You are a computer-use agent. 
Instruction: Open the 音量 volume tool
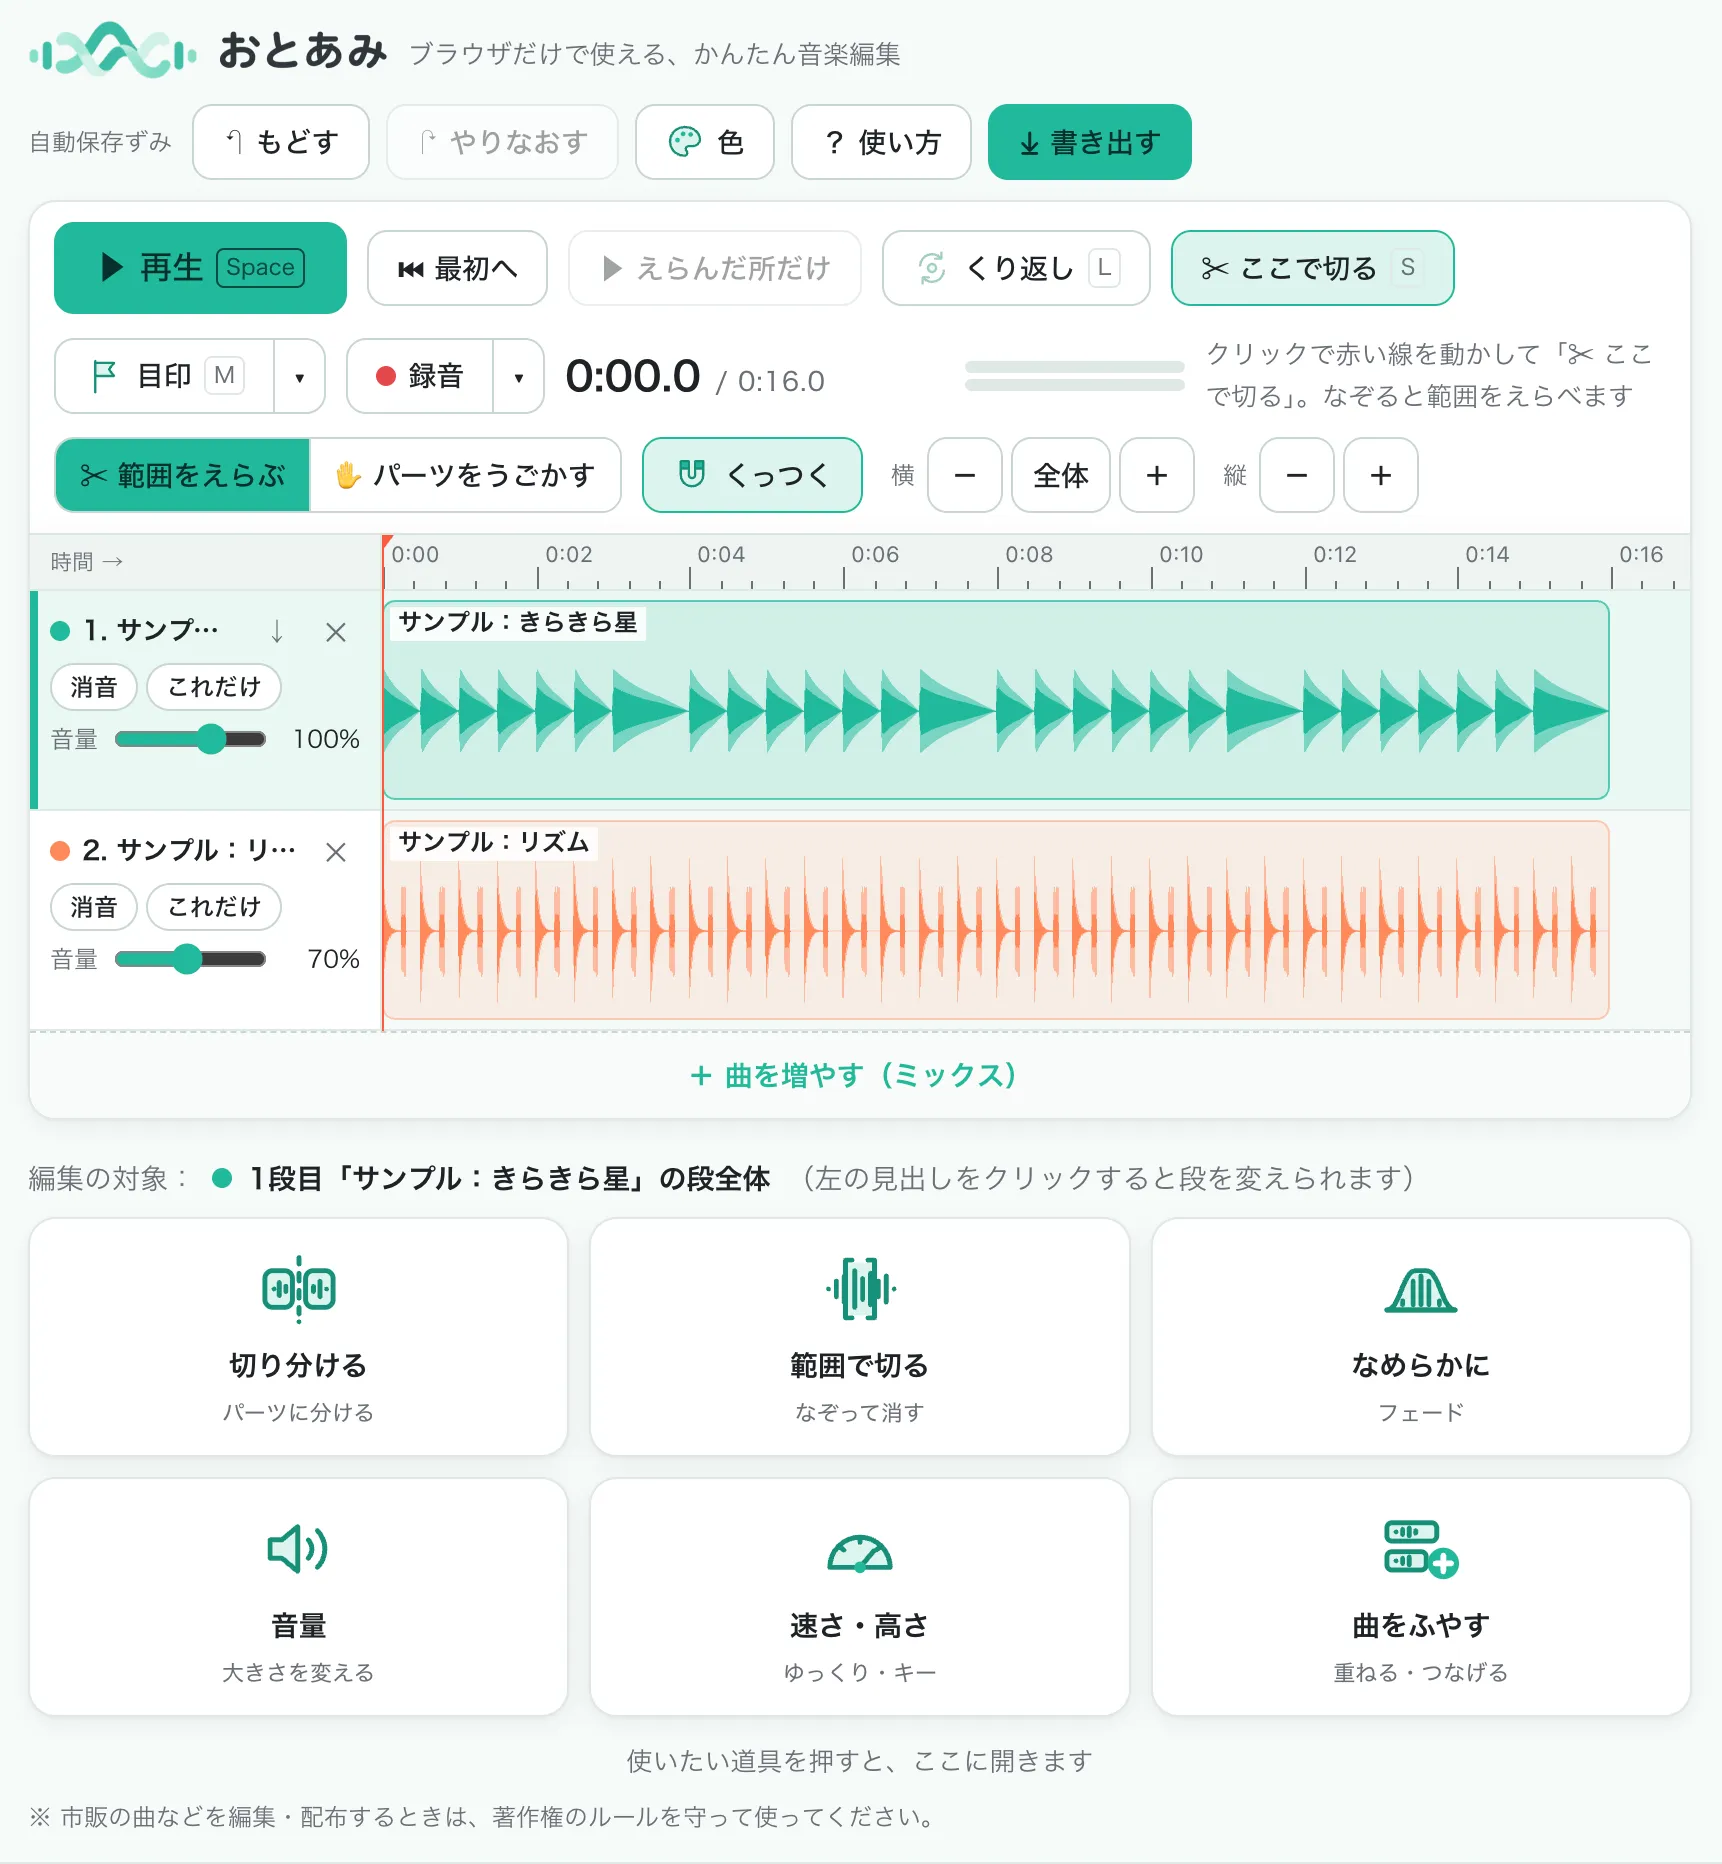pyautogui.click(x=298, y=1597)
